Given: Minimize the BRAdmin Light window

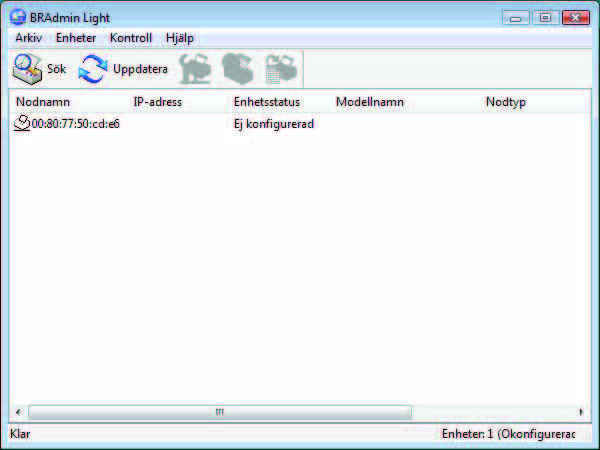Looking at the screenshot, I should pos(515,18).
